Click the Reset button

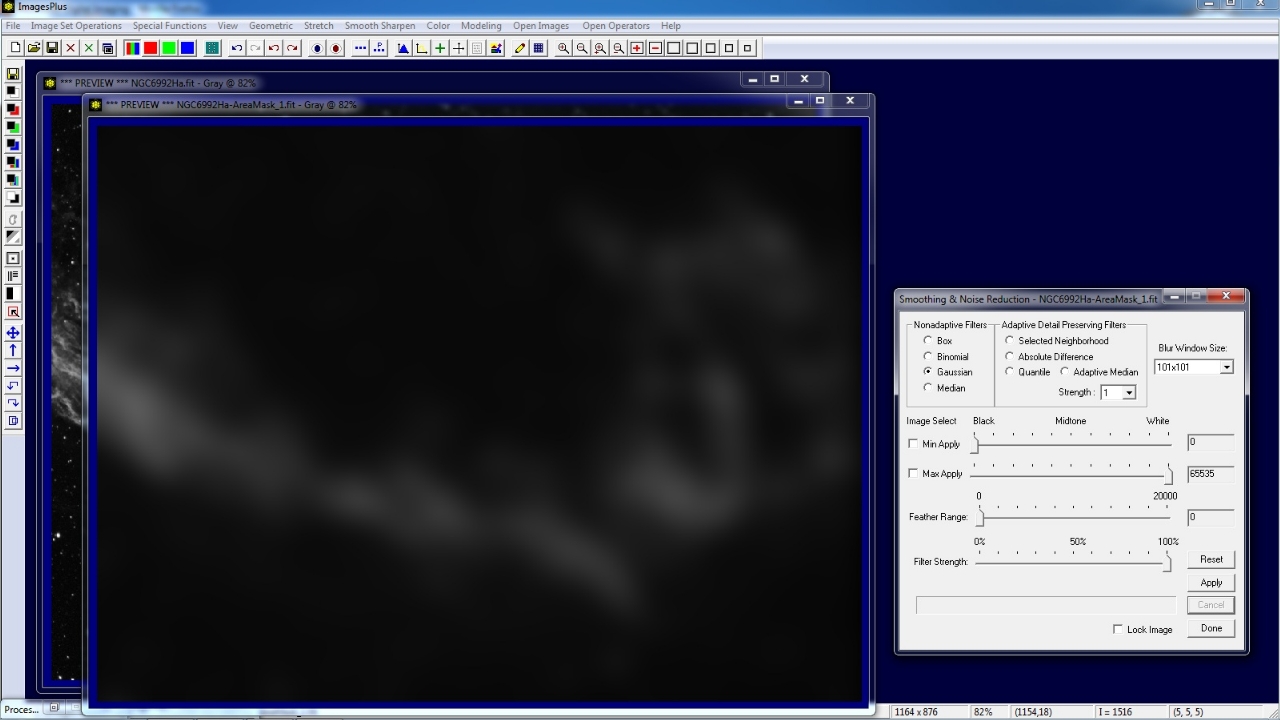click(x=1211, y=559)
